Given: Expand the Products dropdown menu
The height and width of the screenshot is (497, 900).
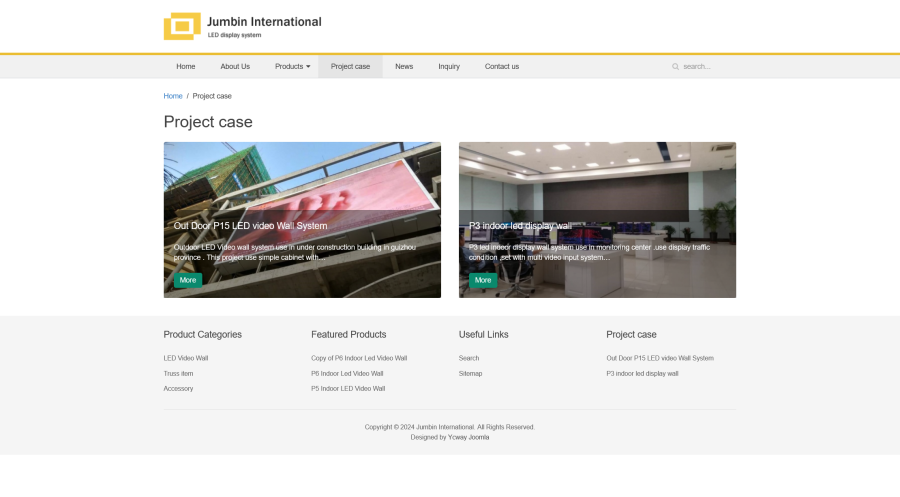Looking at the screenshot, I should [x=292, y=67].
